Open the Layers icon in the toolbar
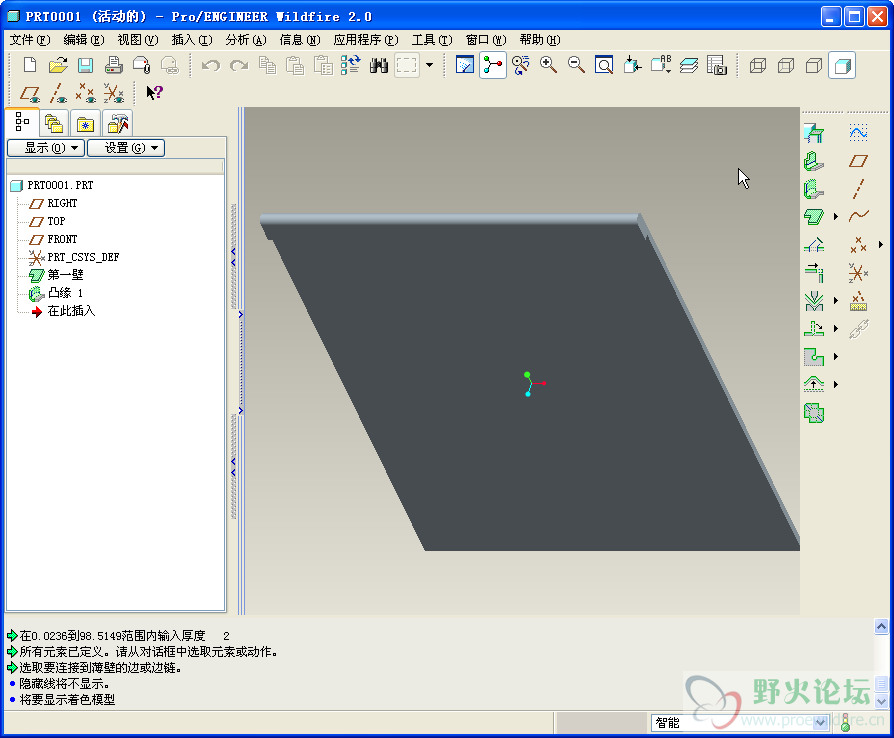Viewport: 894px width, 738px height. (x=688, y=66)
